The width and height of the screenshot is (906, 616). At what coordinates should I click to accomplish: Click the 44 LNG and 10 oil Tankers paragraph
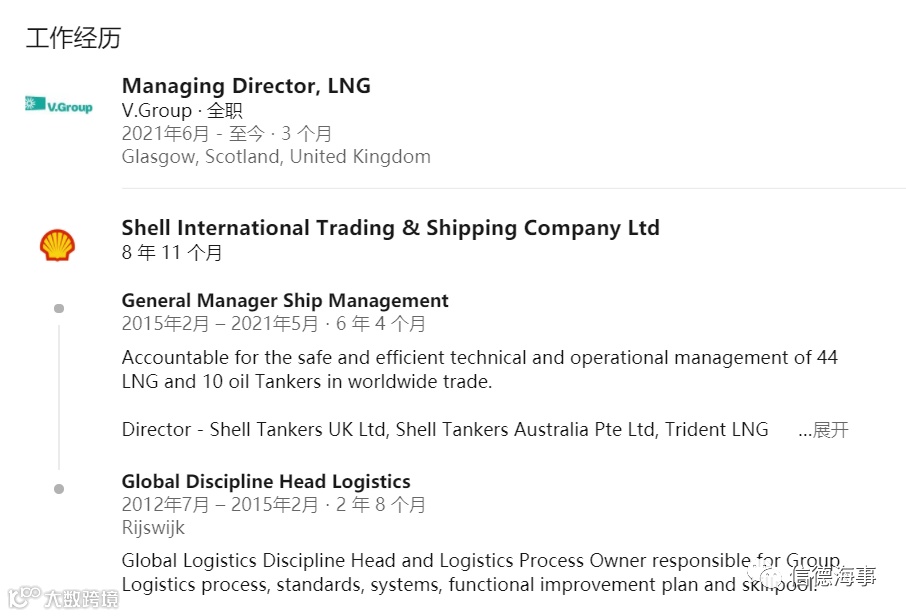pos(479,369)
